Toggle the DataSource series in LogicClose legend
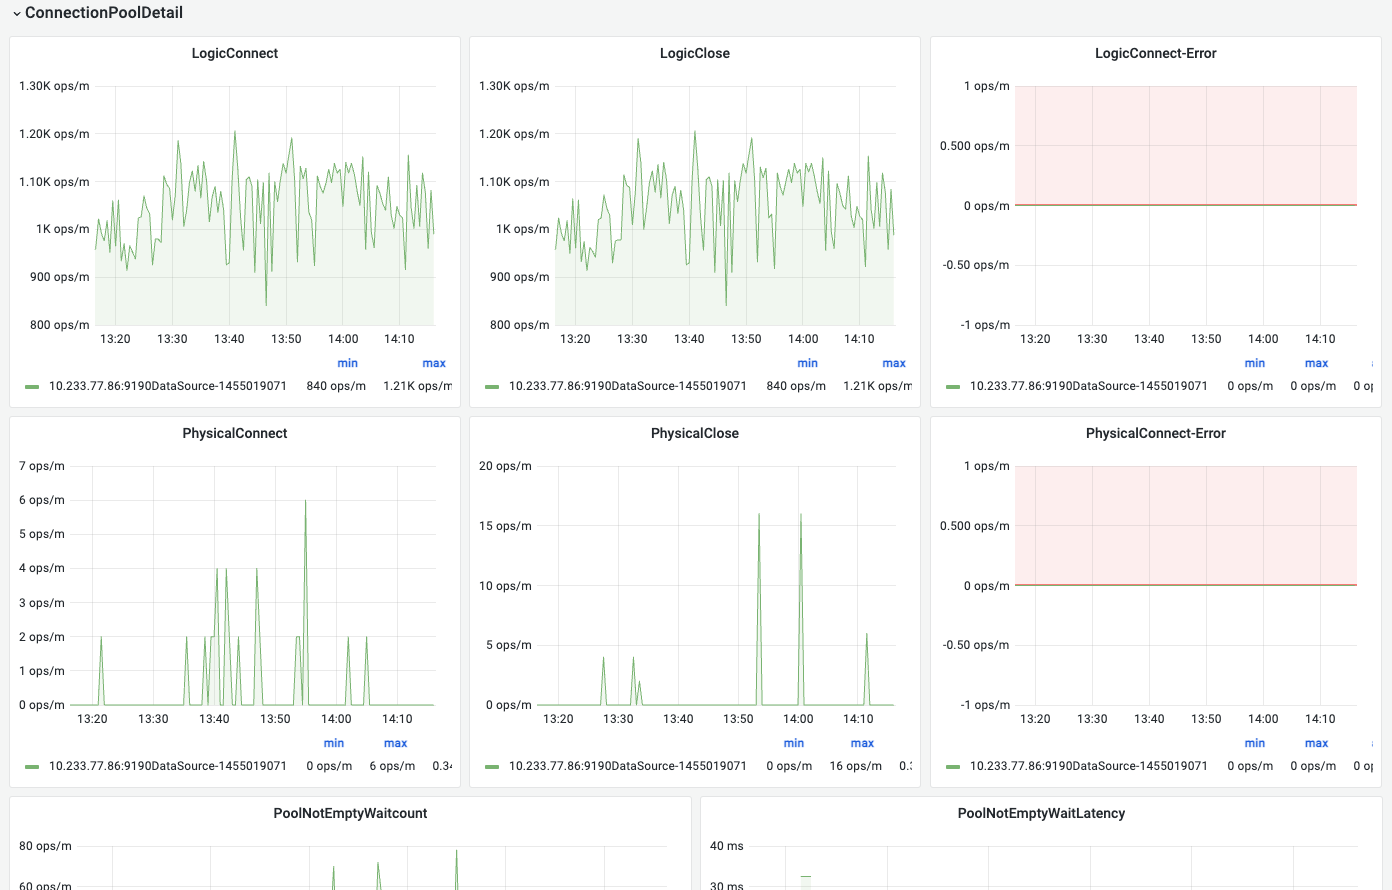Screen dimensions: 1392x890 [628, 386]
